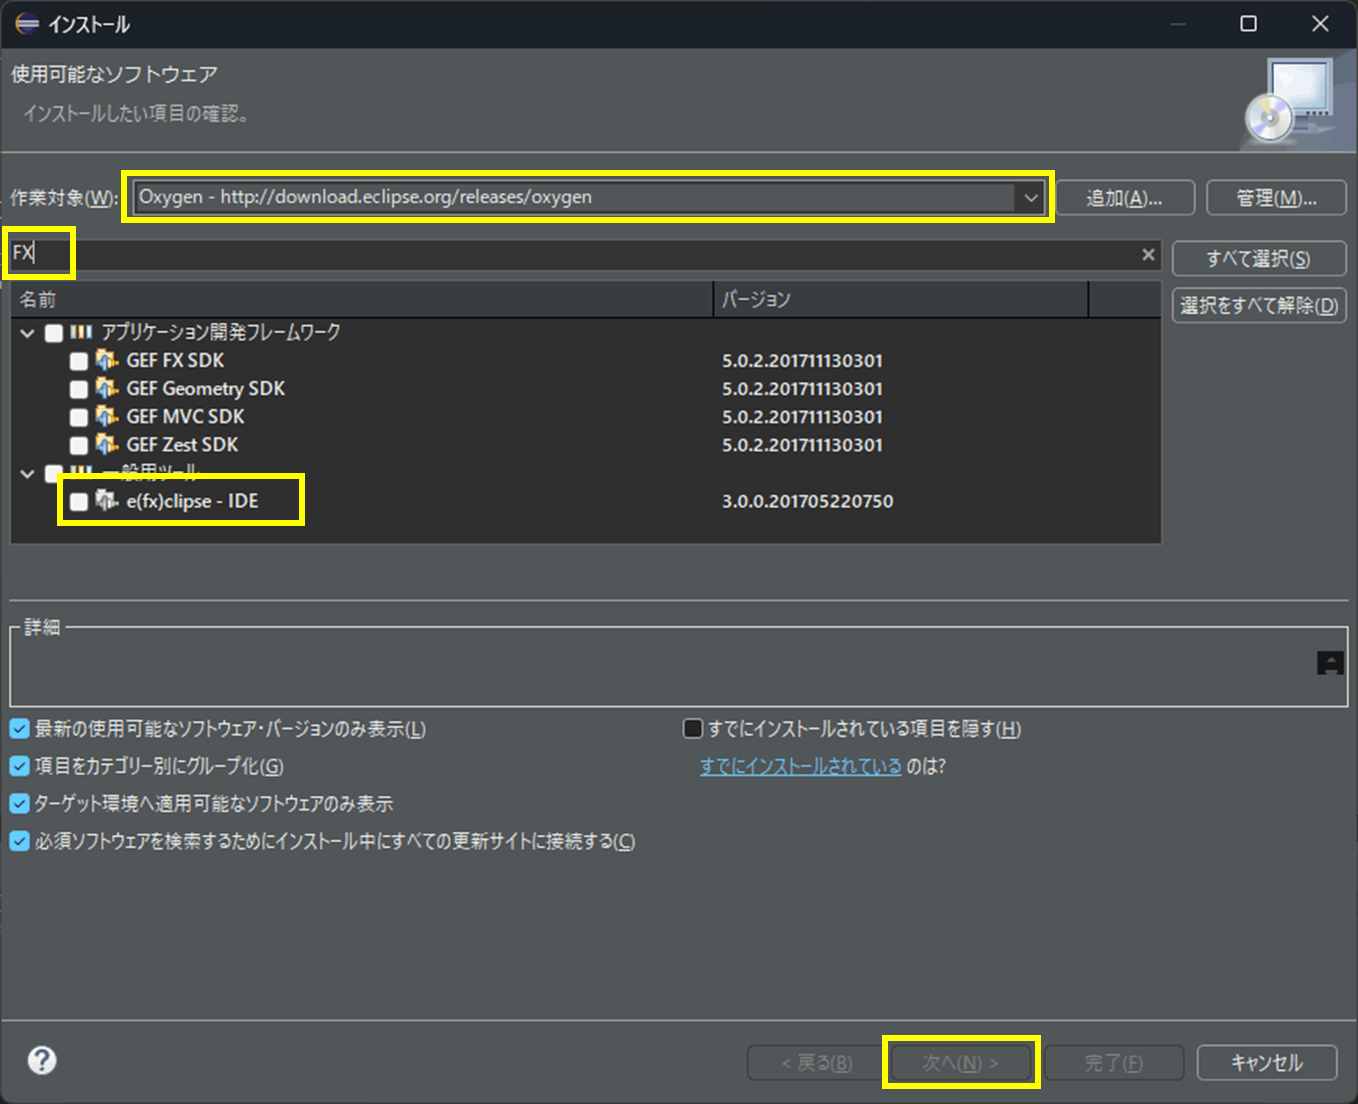The width and height of the screenshot is (1358, 1104).
Task: Select the GEF MVC SDK row text
Action: point(185,416)
